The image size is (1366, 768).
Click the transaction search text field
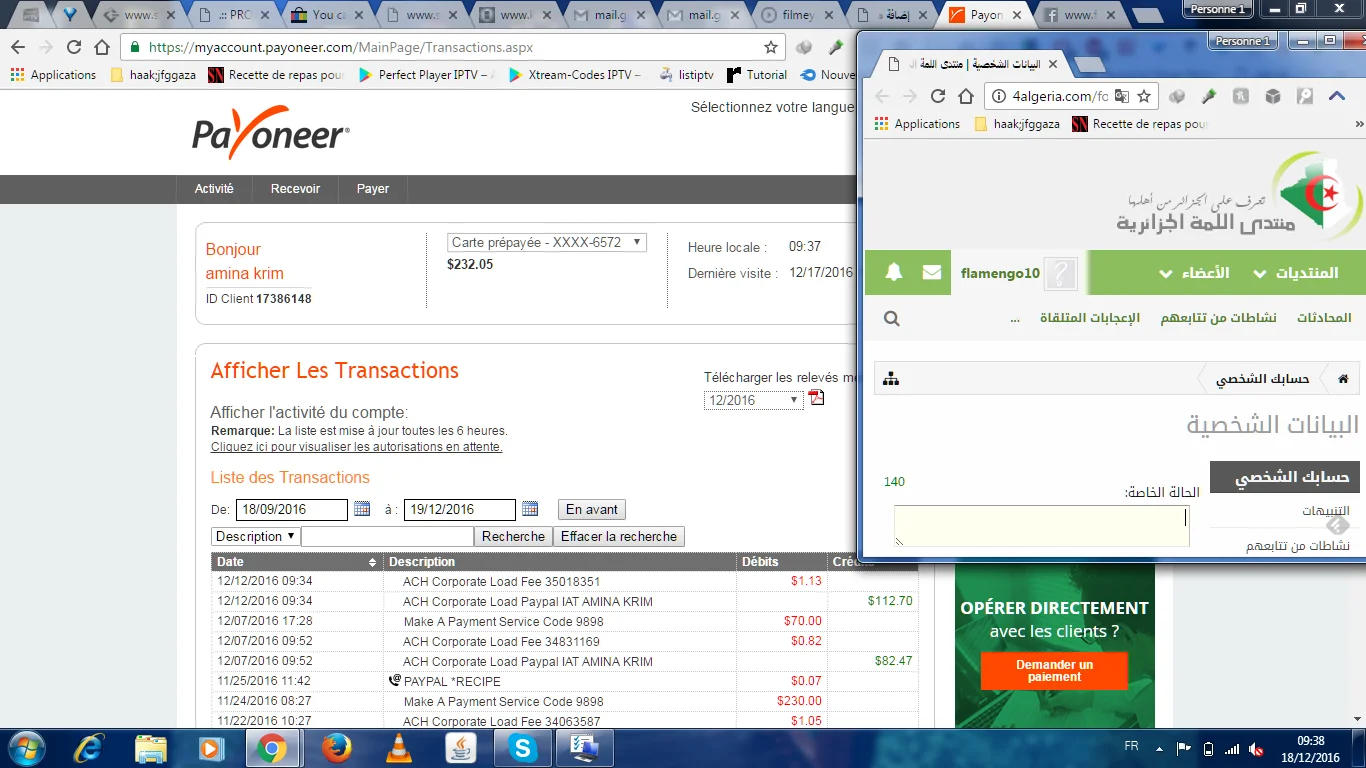click(387, 537)
